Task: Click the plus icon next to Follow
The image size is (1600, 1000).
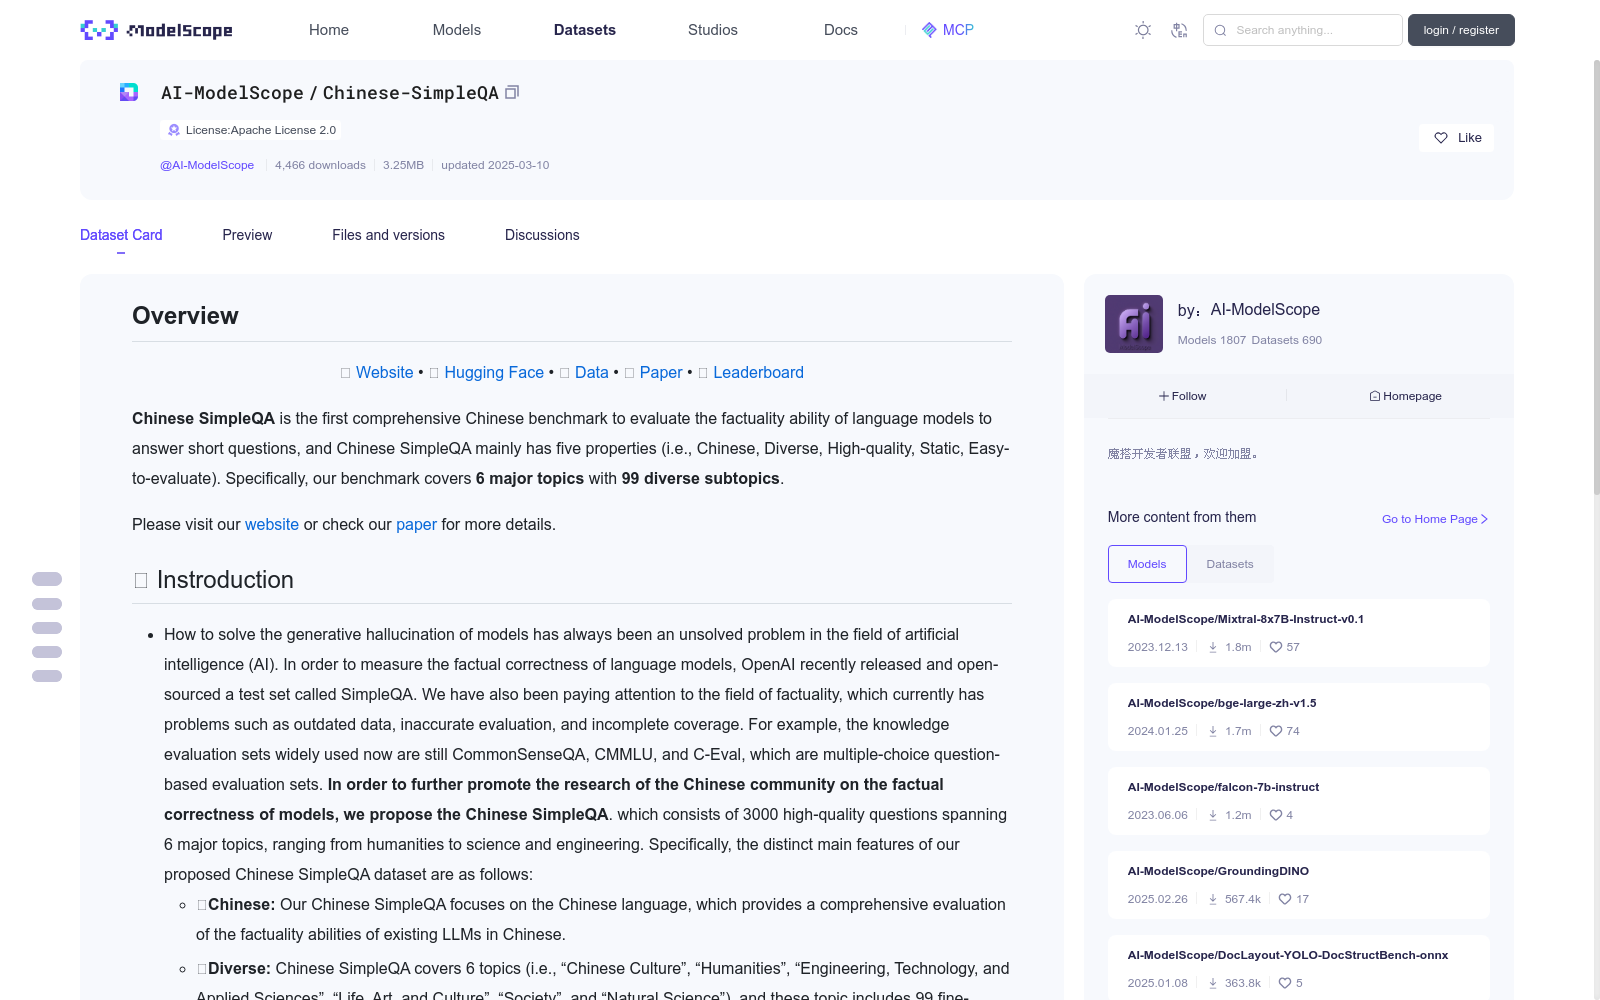Action: [1164, 396]
